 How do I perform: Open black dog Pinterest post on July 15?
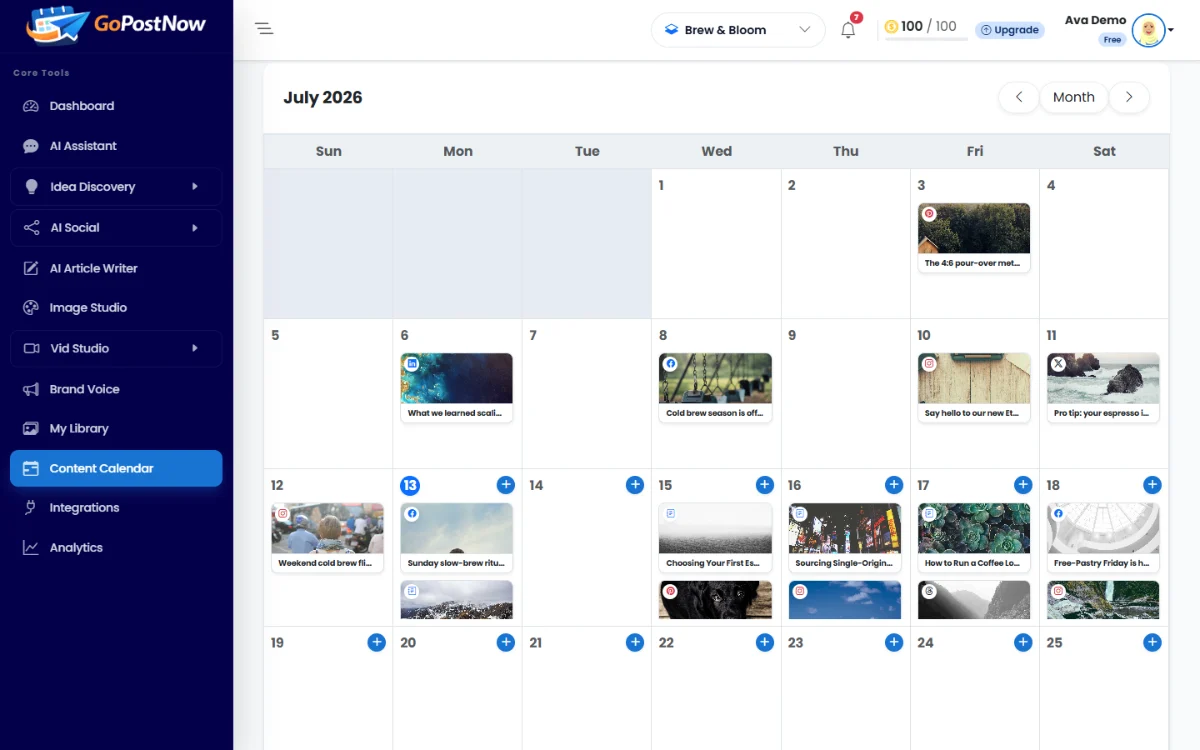coord(715,600)
